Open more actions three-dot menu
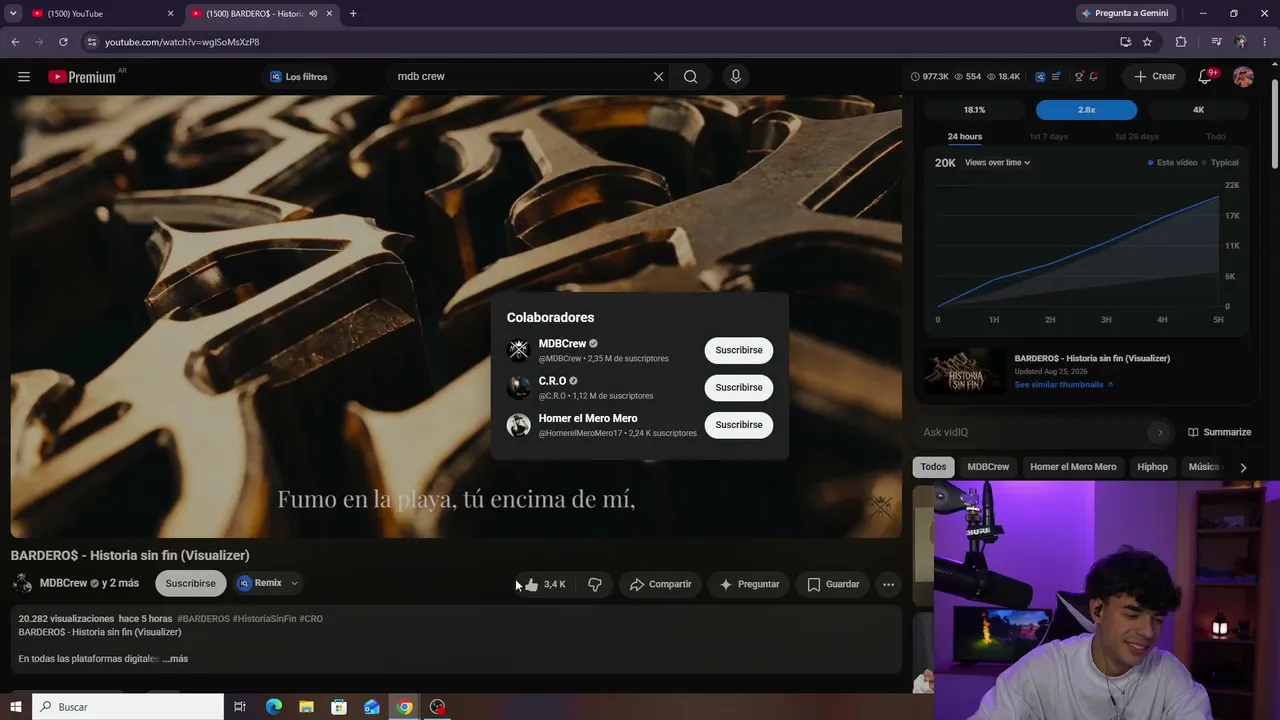This screenshot has width=1280, height=720. [888, 584]
